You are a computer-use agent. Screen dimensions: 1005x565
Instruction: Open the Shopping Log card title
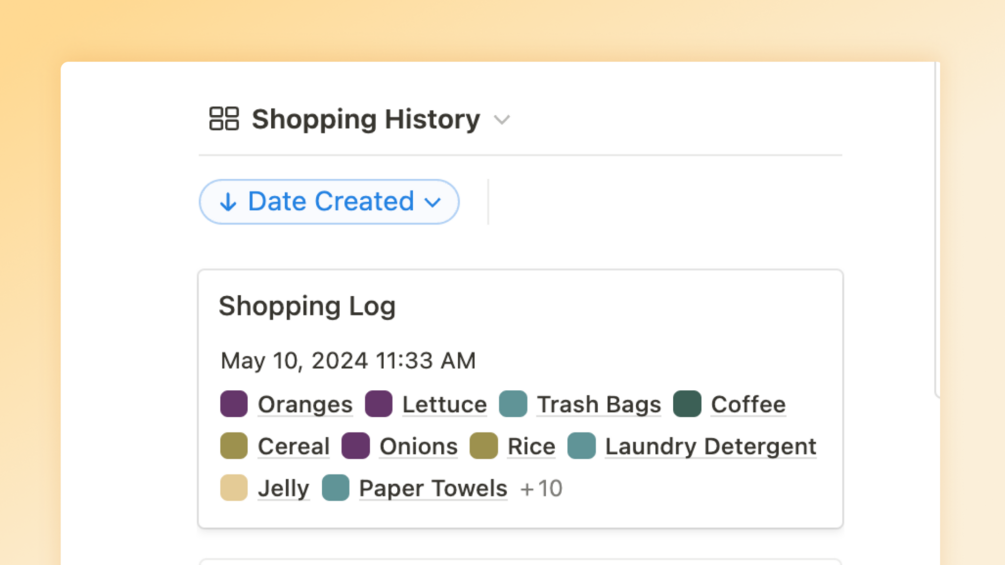click(307, 306)
